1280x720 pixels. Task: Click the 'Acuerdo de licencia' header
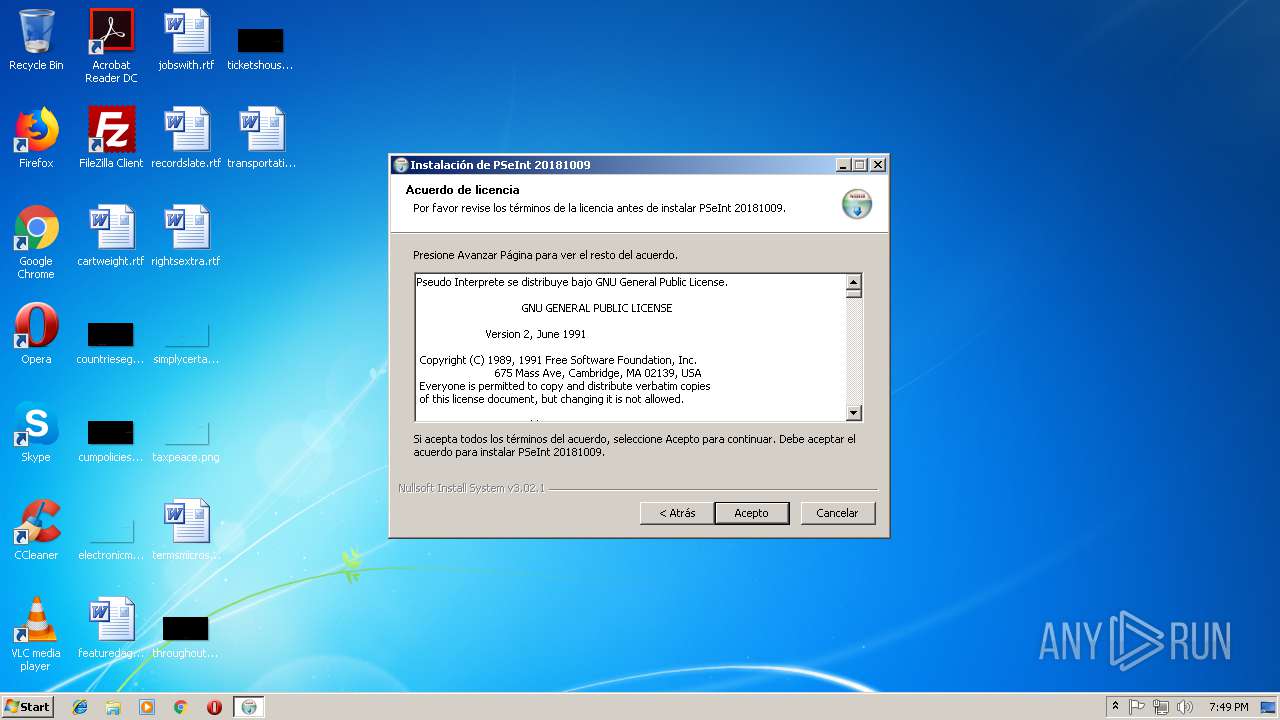pyautogui.click(x=462, y=190)
